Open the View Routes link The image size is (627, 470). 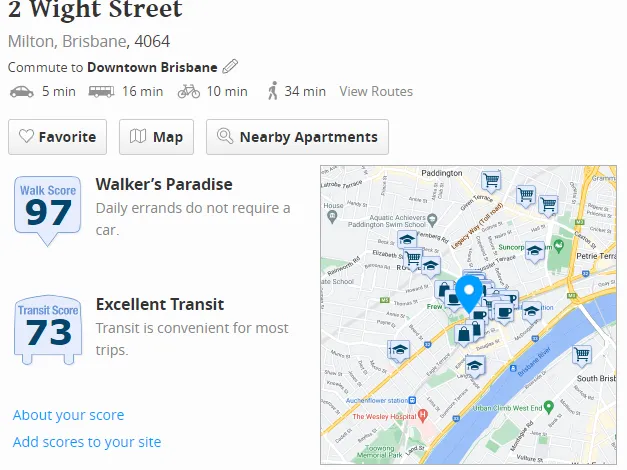(x=376, y=91)
